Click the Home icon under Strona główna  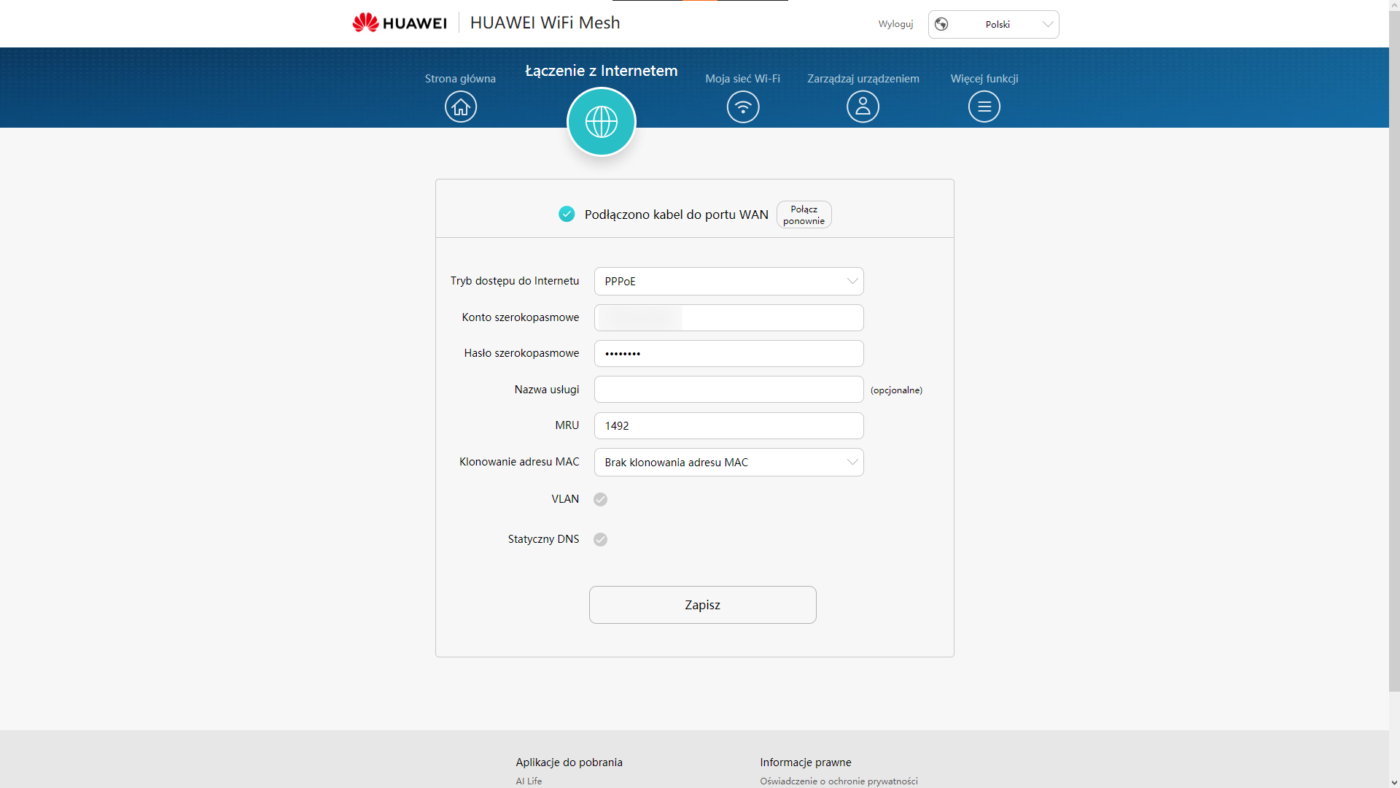click(x=461, y=106)
